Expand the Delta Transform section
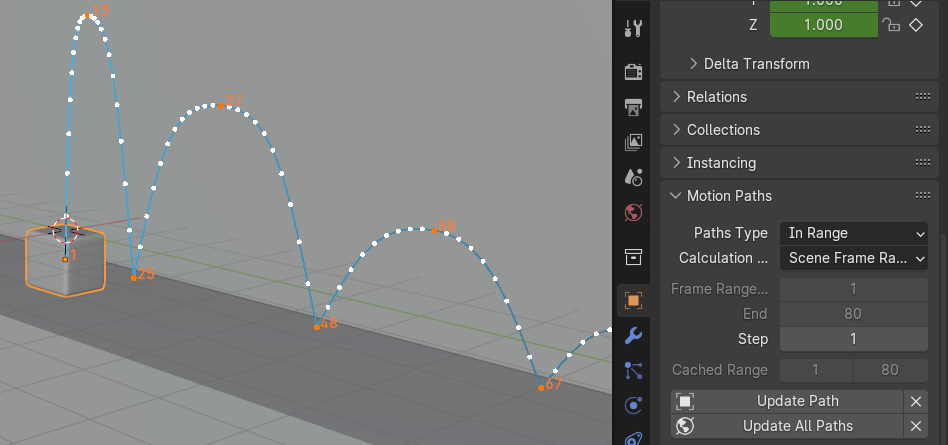Image resolution: width=948 pixels, height=445 pixels. [x=749, y=64]
